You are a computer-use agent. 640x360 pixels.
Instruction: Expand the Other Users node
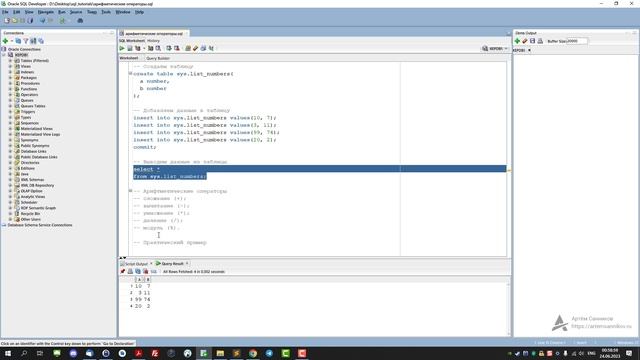[x=10, y=219]
